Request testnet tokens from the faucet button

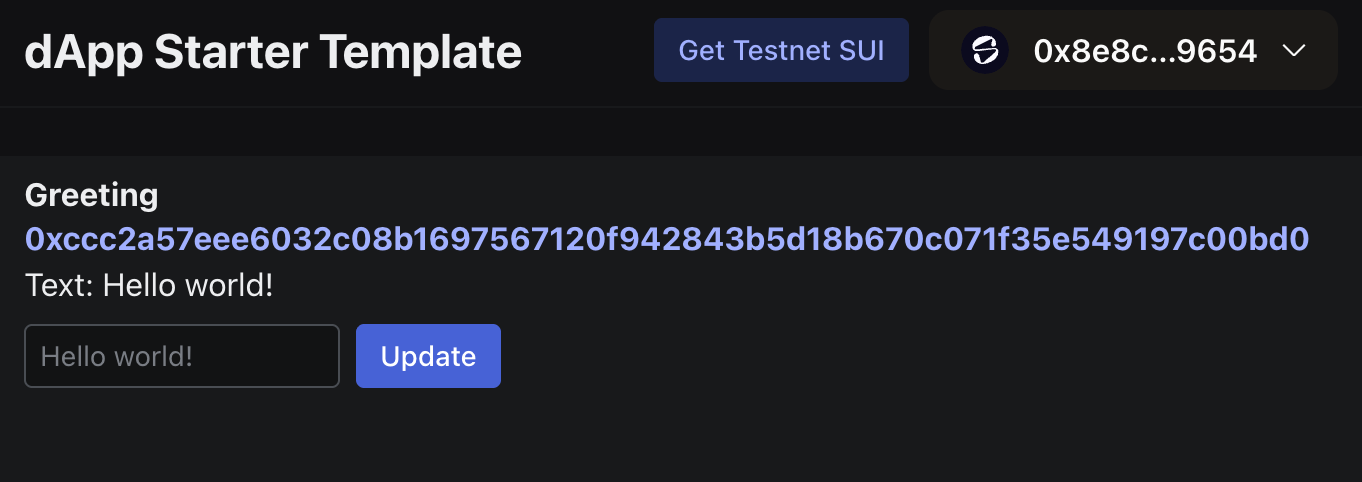click(781, 50)
